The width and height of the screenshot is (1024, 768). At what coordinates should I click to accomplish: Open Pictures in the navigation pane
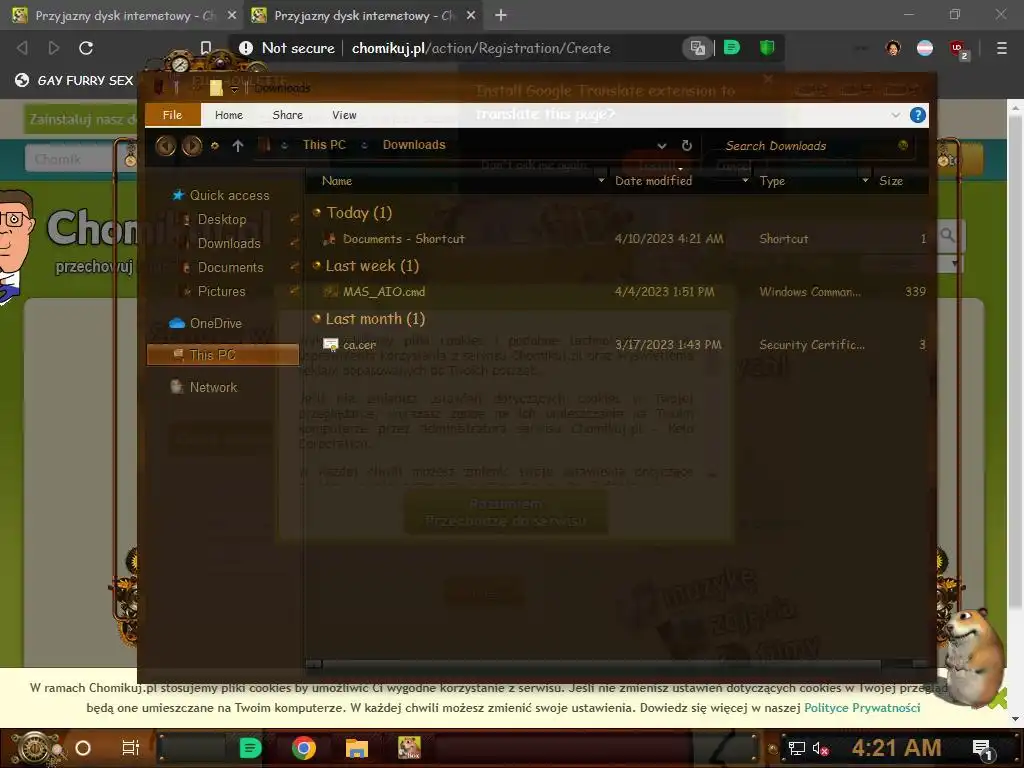click(x=221, y=292)
